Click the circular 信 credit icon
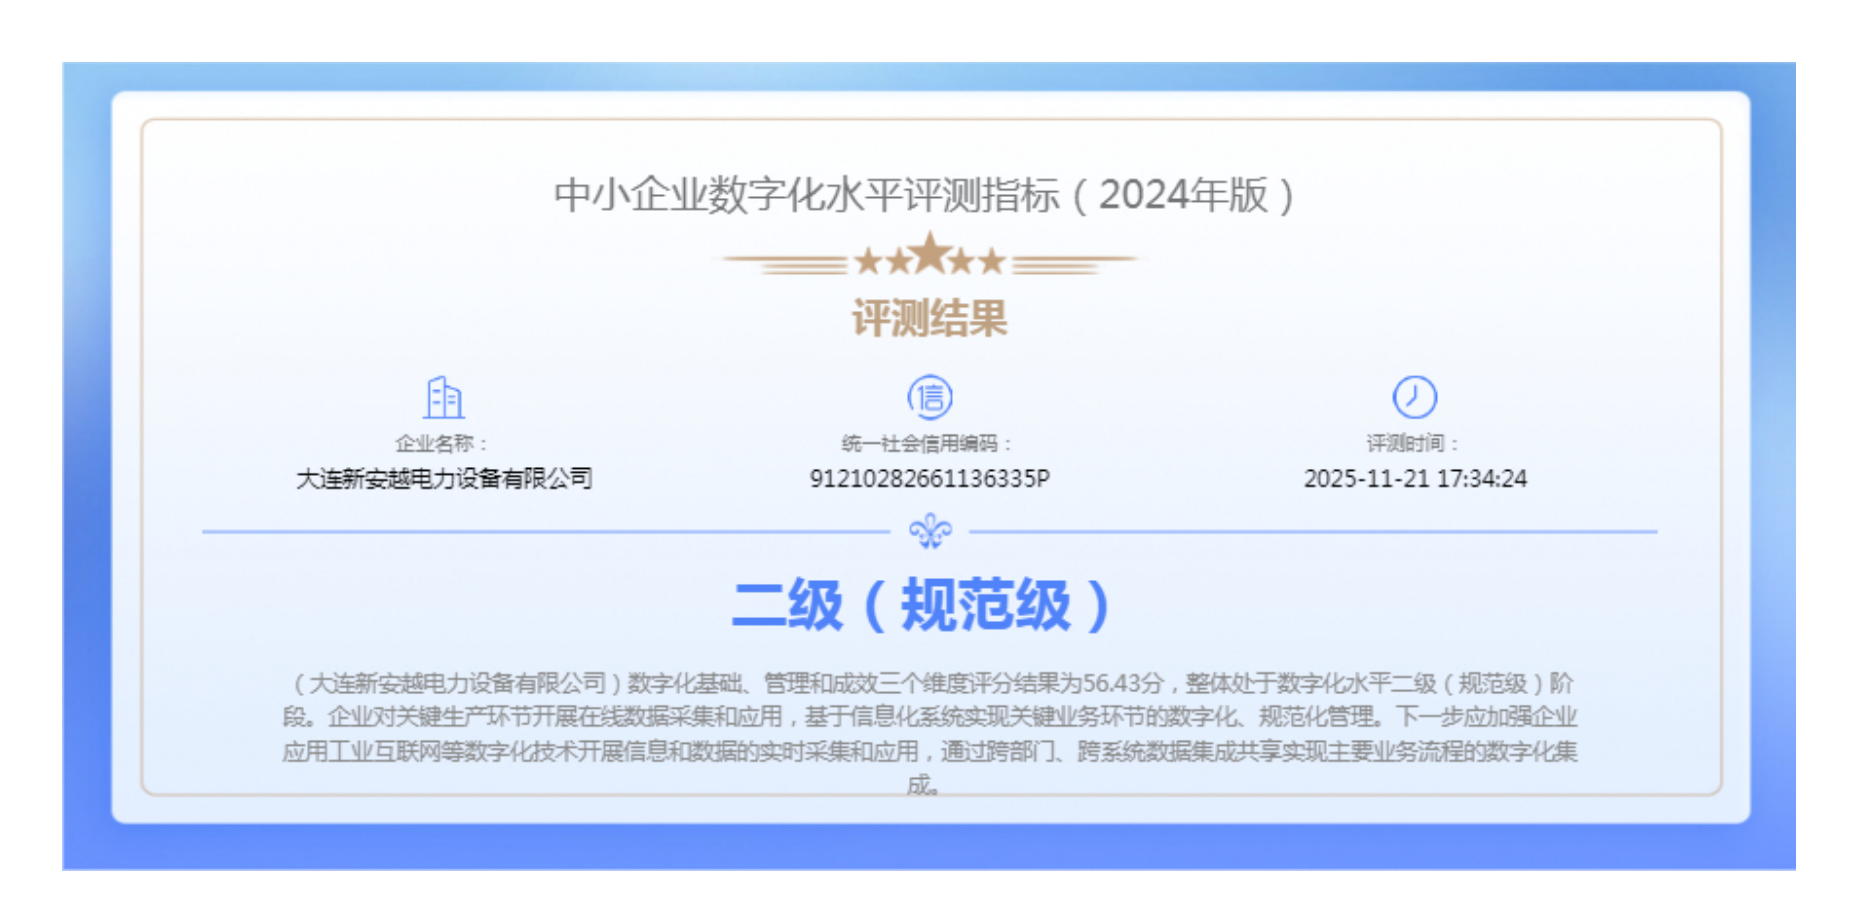 930,398
